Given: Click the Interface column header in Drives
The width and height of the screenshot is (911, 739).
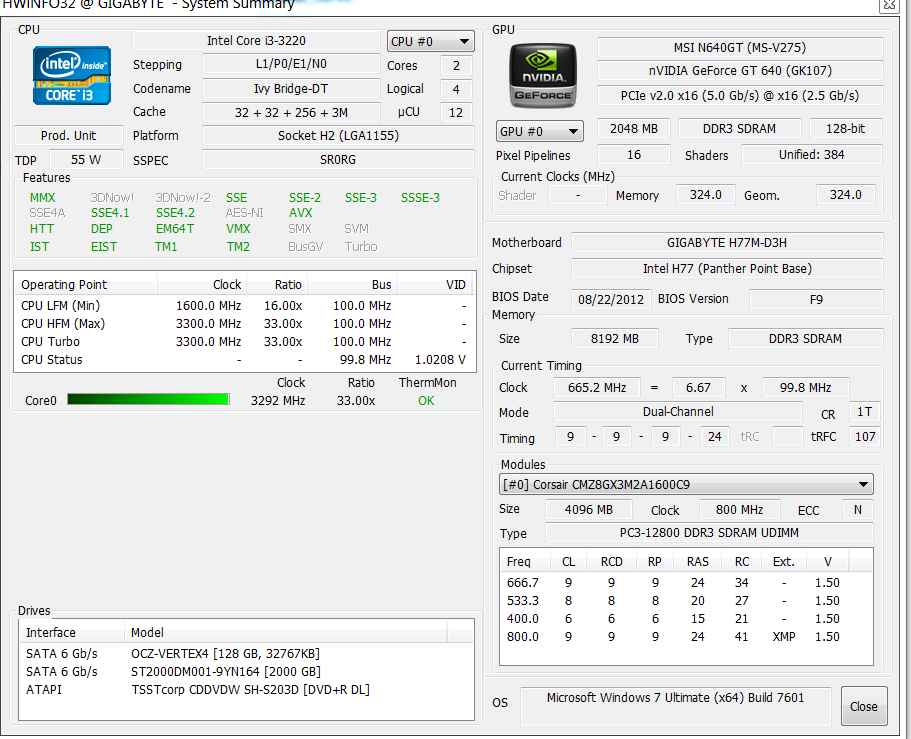Looking at the screenshot, I should (72, 632).
